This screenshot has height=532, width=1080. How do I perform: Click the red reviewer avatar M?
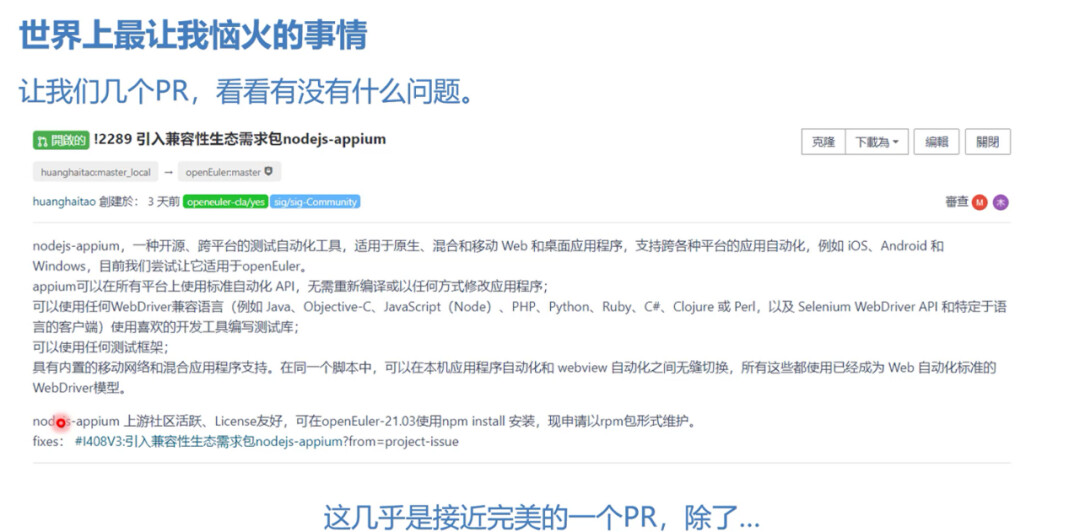click(x=979, y=202)
